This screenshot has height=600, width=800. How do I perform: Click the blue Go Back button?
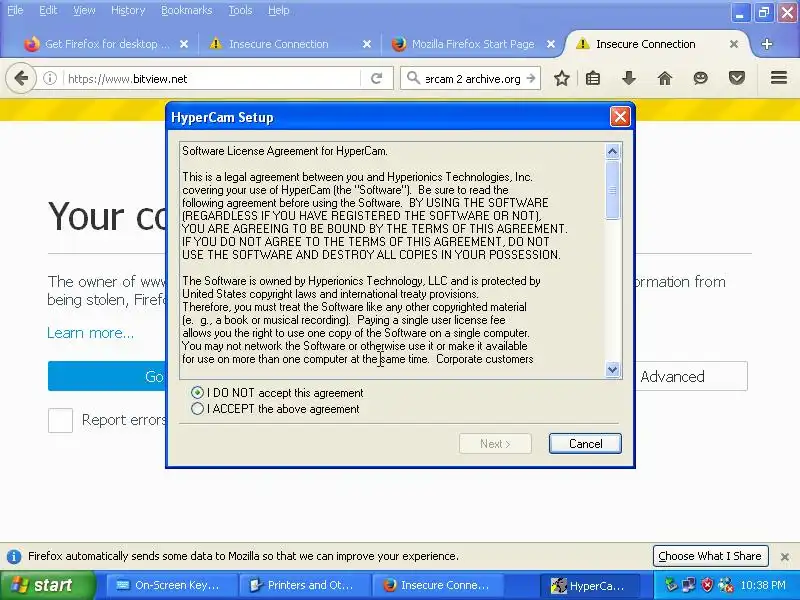coord(107,377)
